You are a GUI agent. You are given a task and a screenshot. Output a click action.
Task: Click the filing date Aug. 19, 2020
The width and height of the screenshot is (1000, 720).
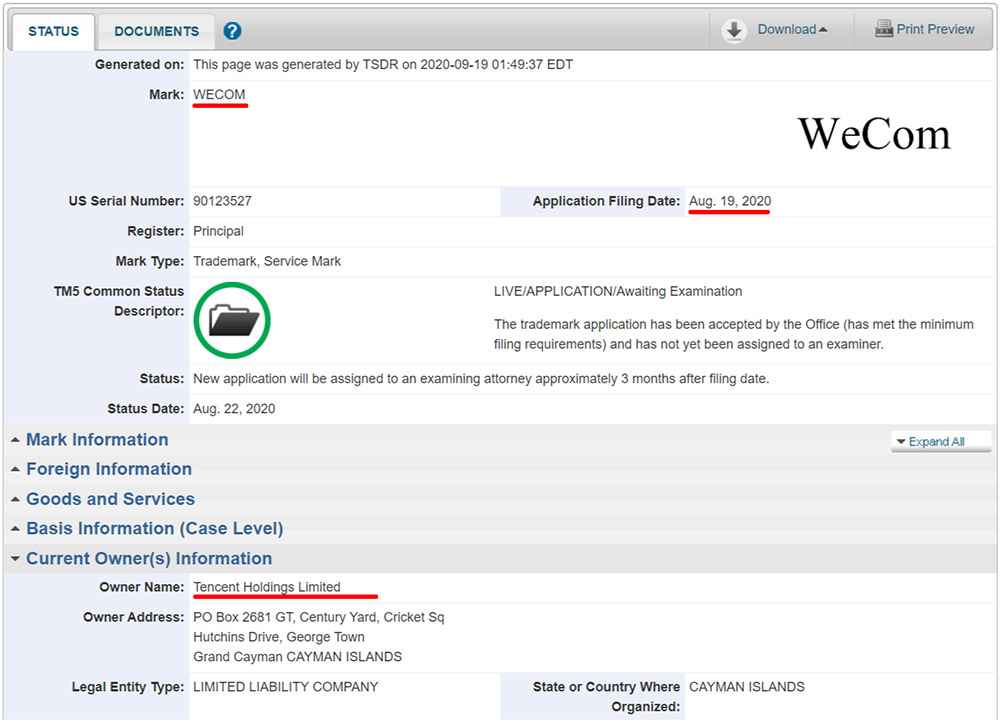pos(730,201)
